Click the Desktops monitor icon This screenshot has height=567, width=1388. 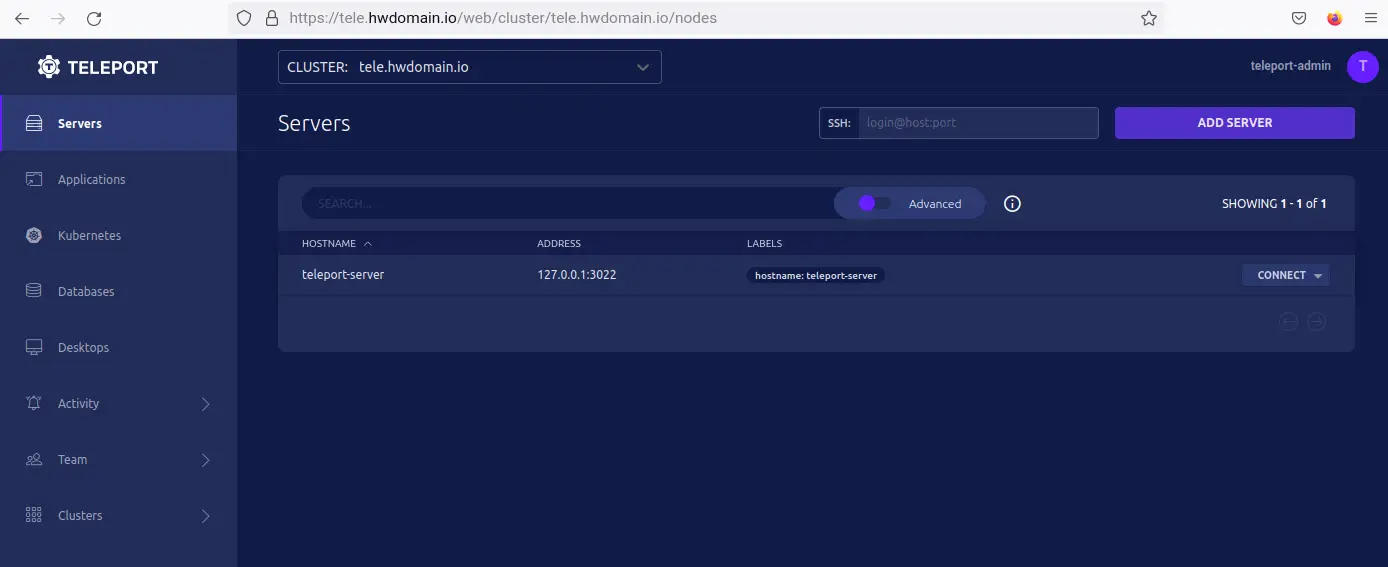pos(34,347)
